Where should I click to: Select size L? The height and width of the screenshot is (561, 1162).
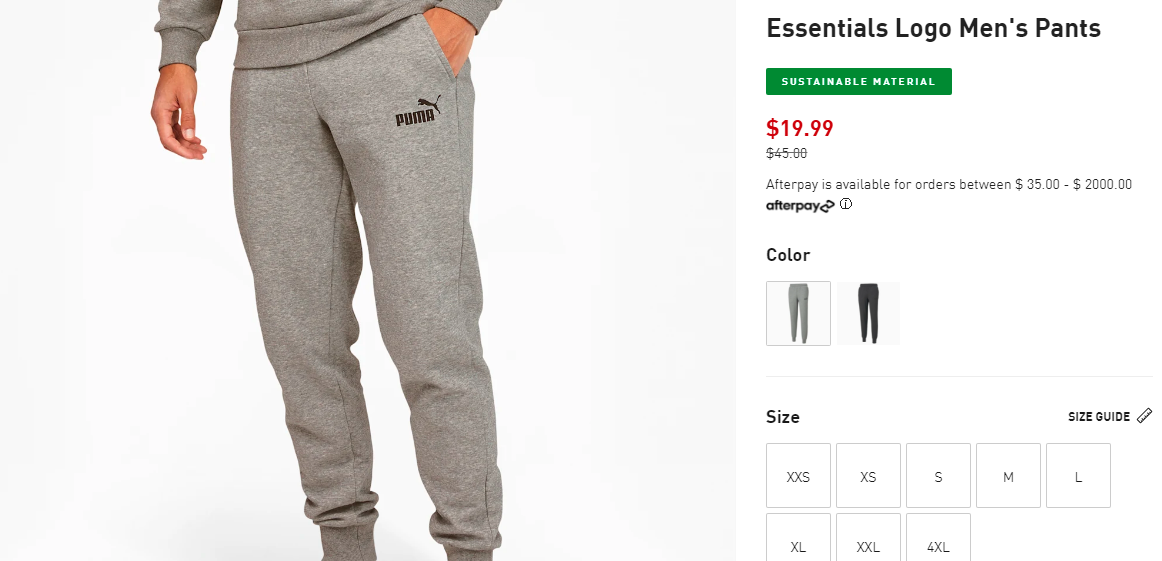point(1078,476)
